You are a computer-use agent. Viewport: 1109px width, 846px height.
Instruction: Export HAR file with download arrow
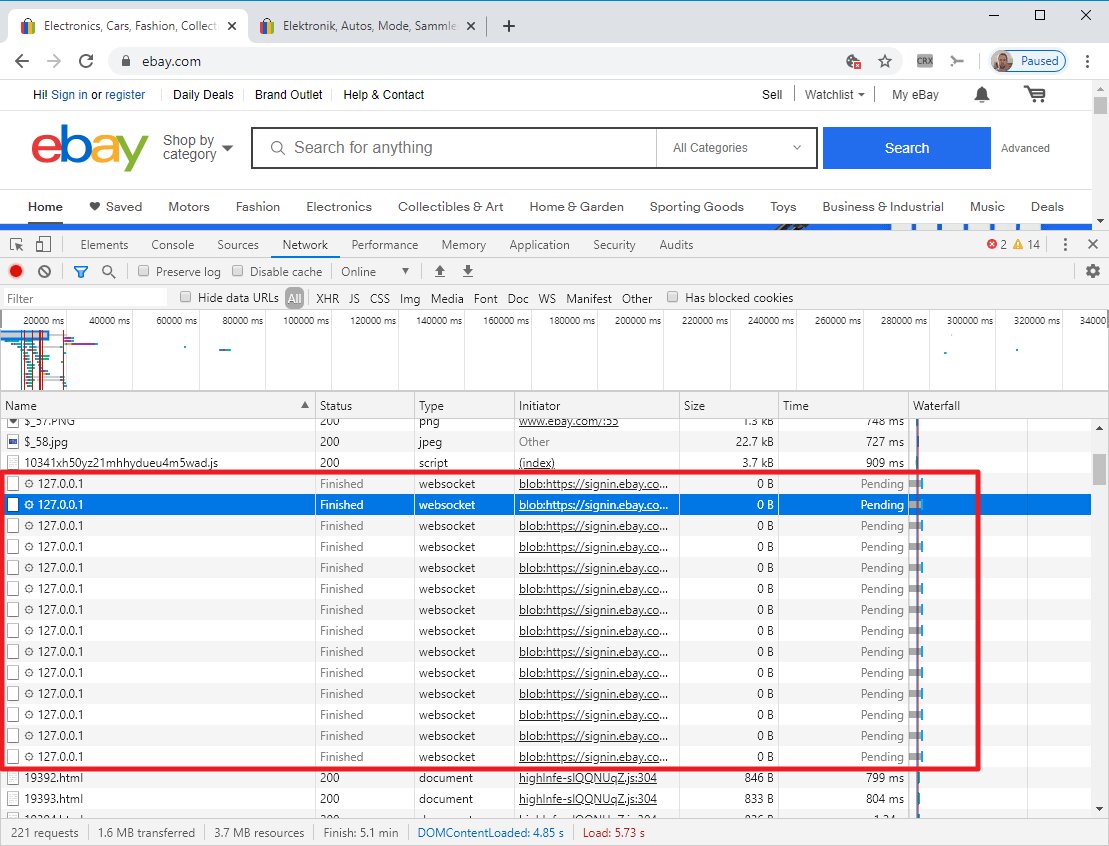point(468,272)
